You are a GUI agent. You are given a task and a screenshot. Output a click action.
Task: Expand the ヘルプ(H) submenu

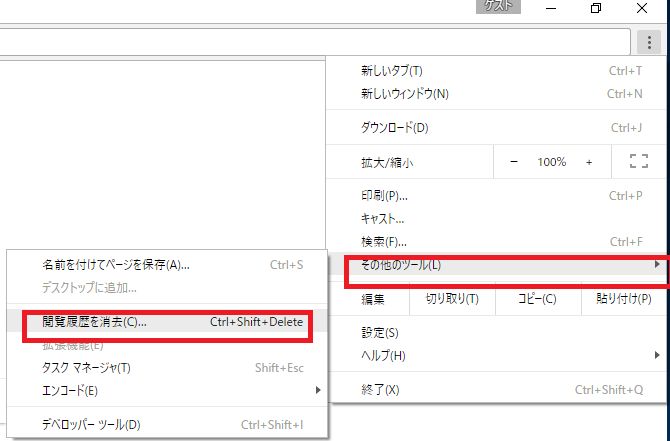point(383,355)
